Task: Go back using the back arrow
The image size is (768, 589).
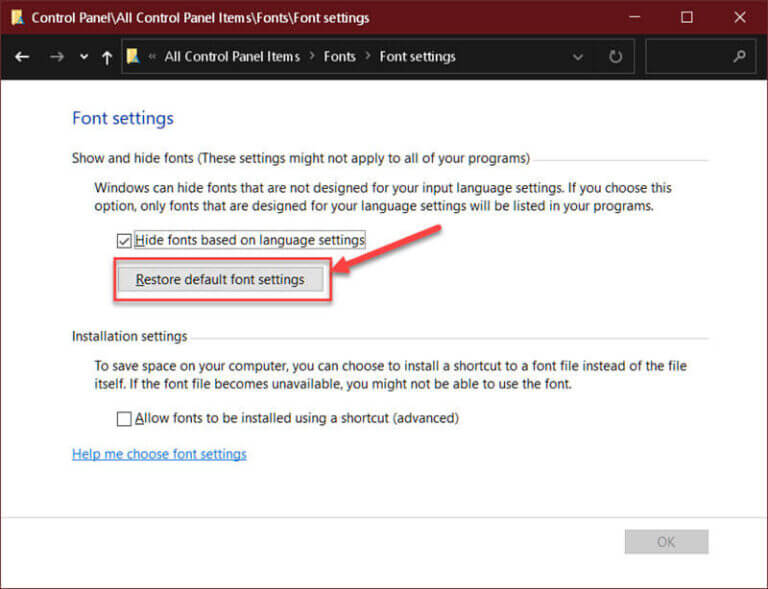Action: pos(22,57)
